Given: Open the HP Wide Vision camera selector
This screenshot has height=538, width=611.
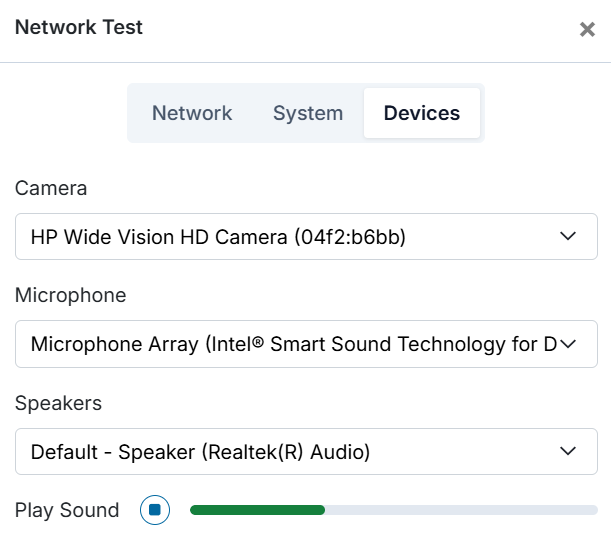Looking at the screenshot, I should tap(306, 236).
